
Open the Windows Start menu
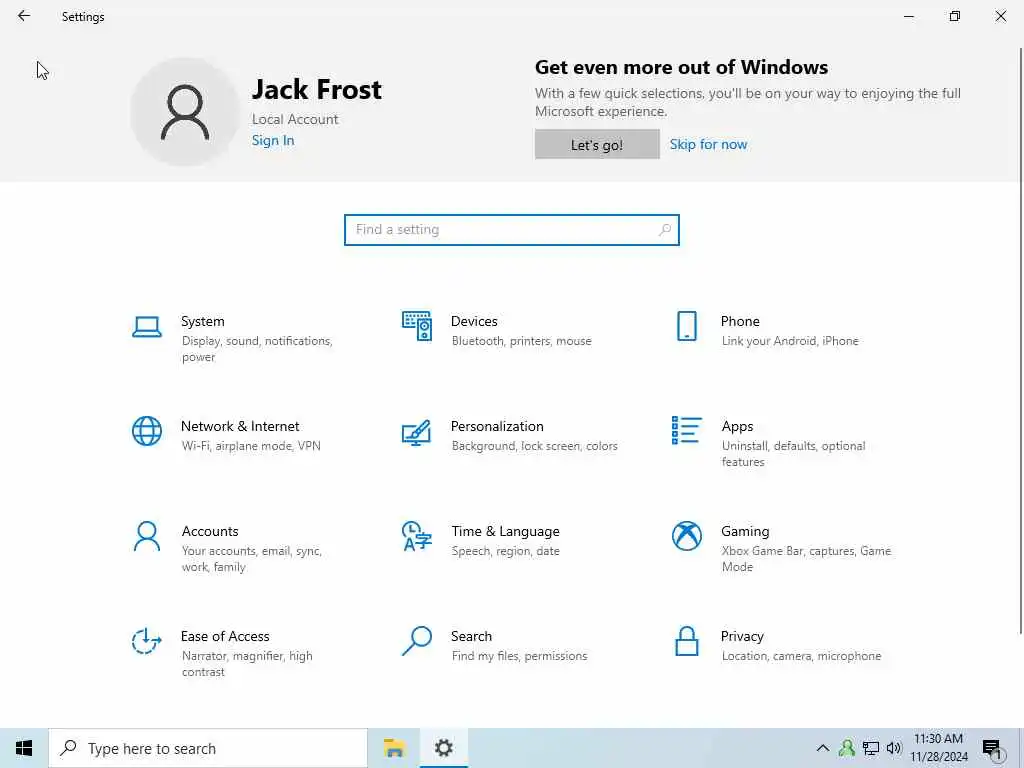[x=24, y=748]
